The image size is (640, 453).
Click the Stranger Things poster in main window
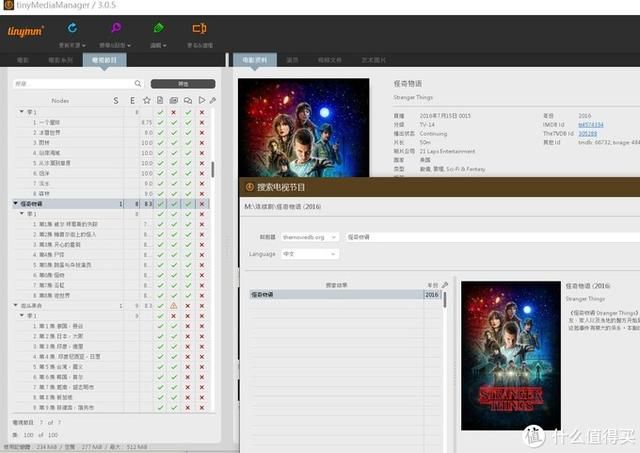coord(304,128)
